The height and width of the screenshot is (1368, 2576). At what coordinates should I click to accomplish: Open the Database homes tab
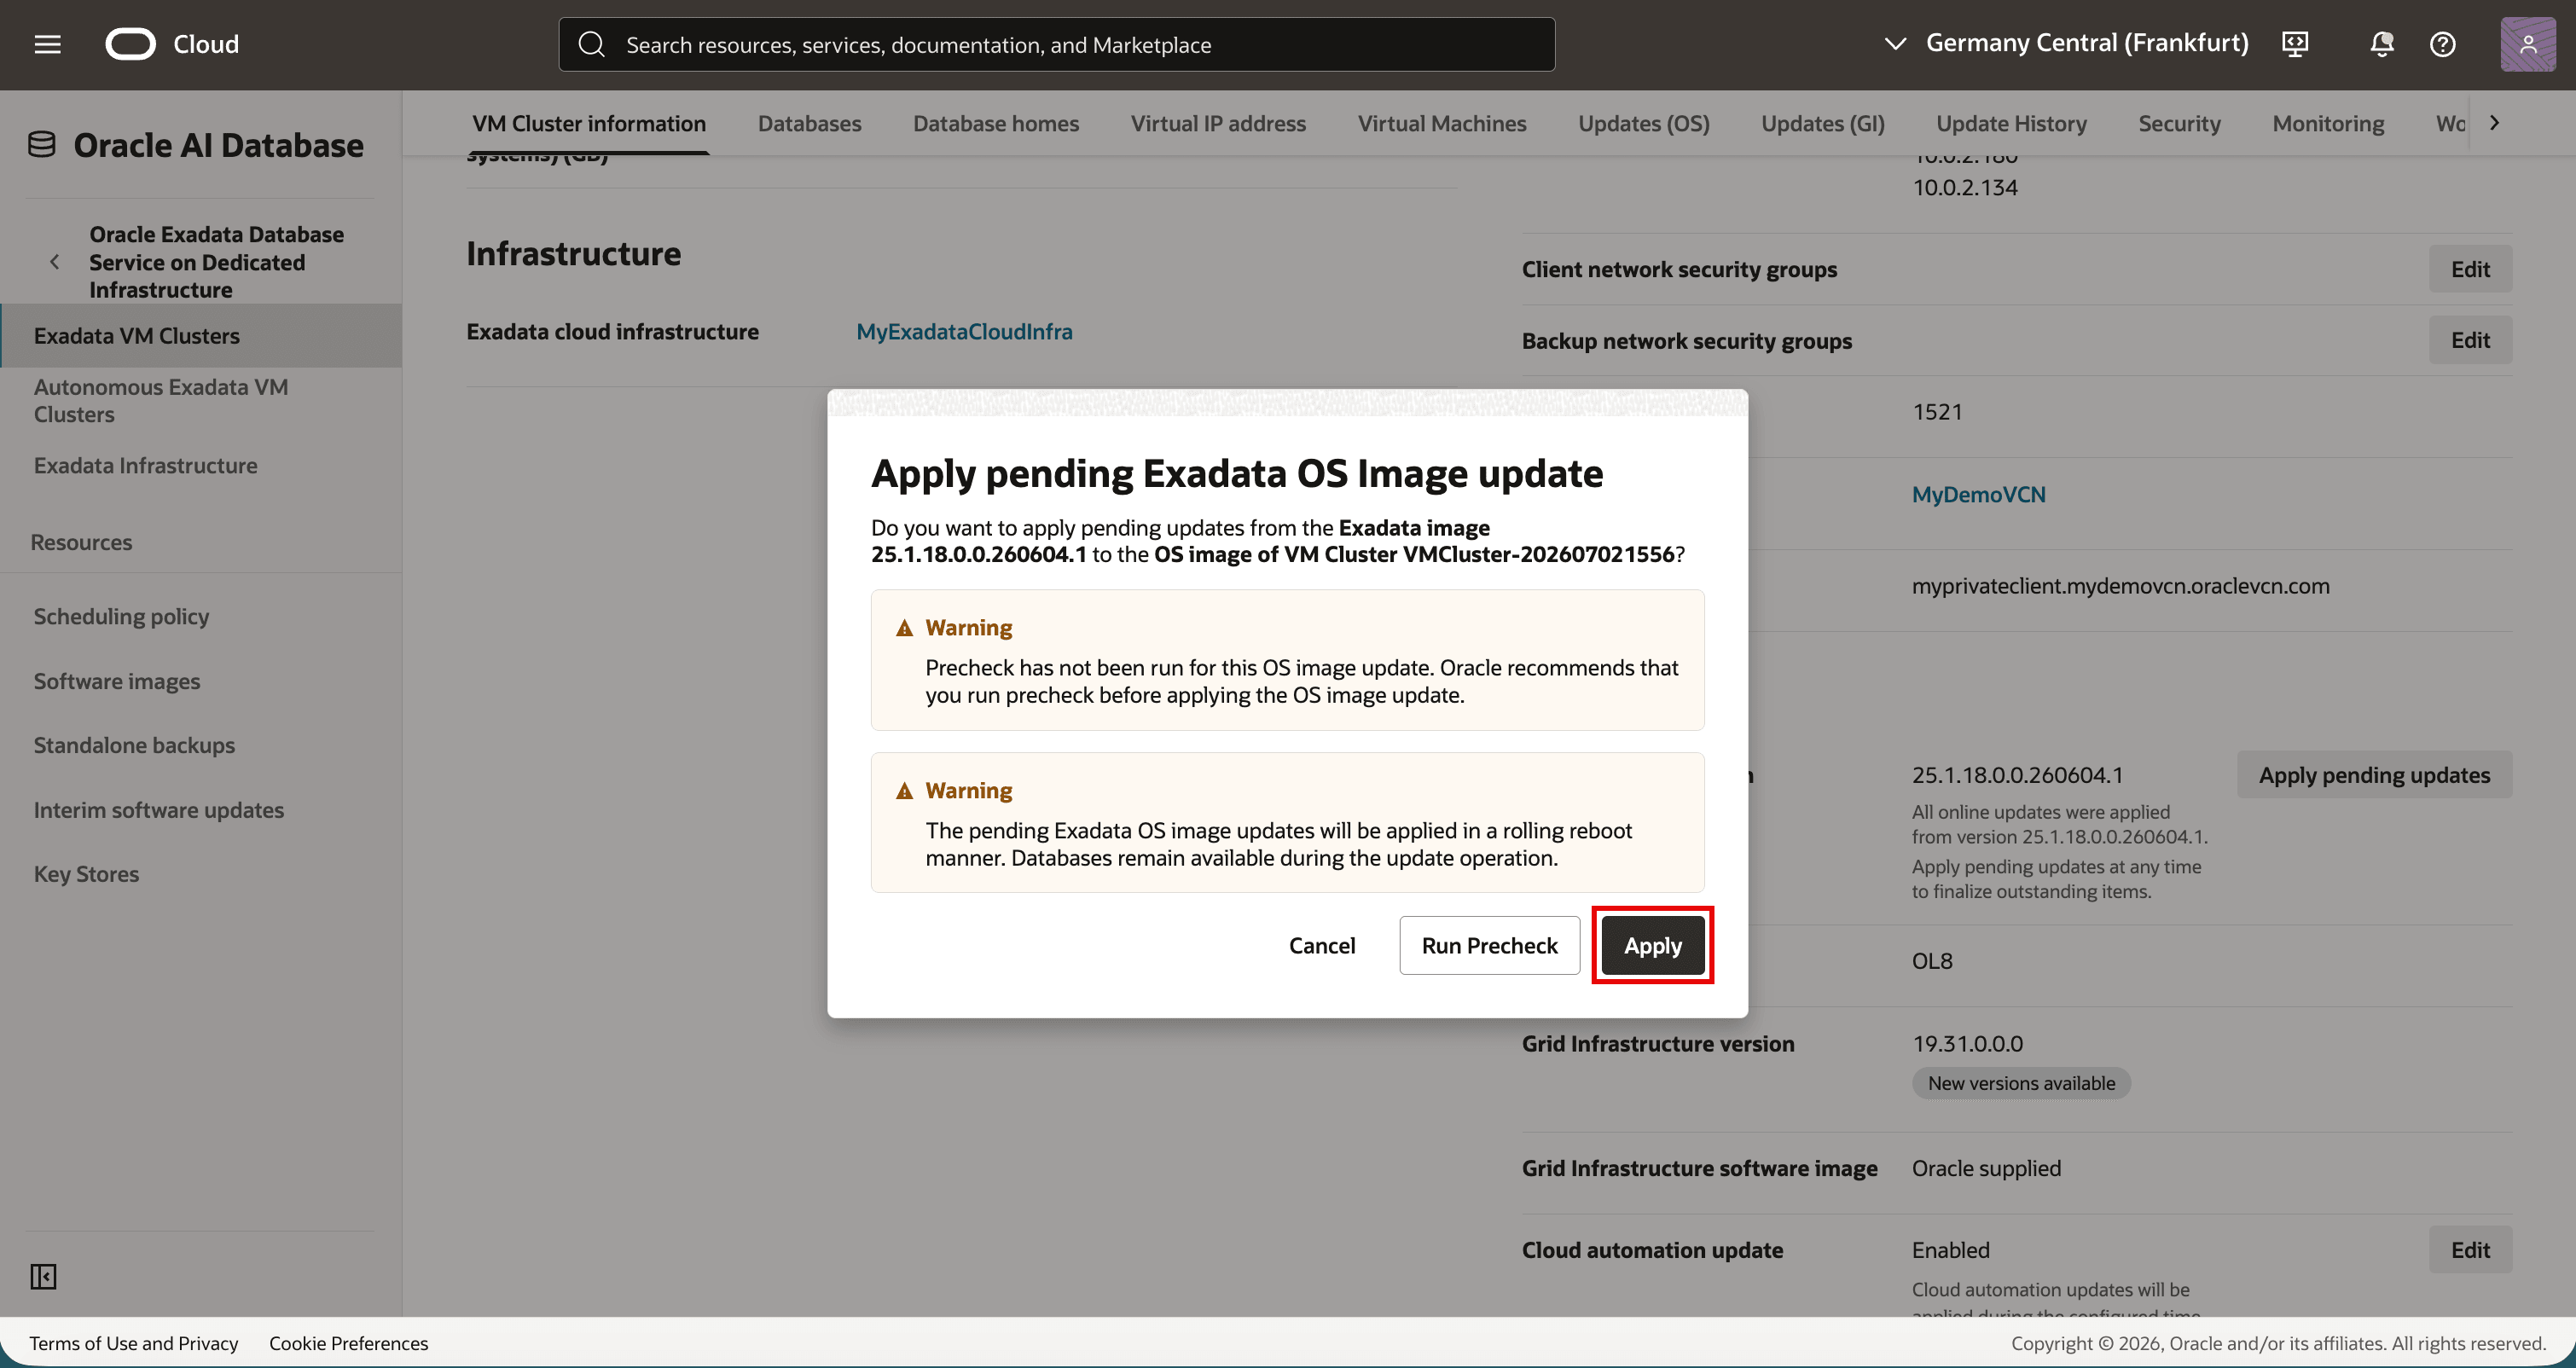[x=996, y=123]
